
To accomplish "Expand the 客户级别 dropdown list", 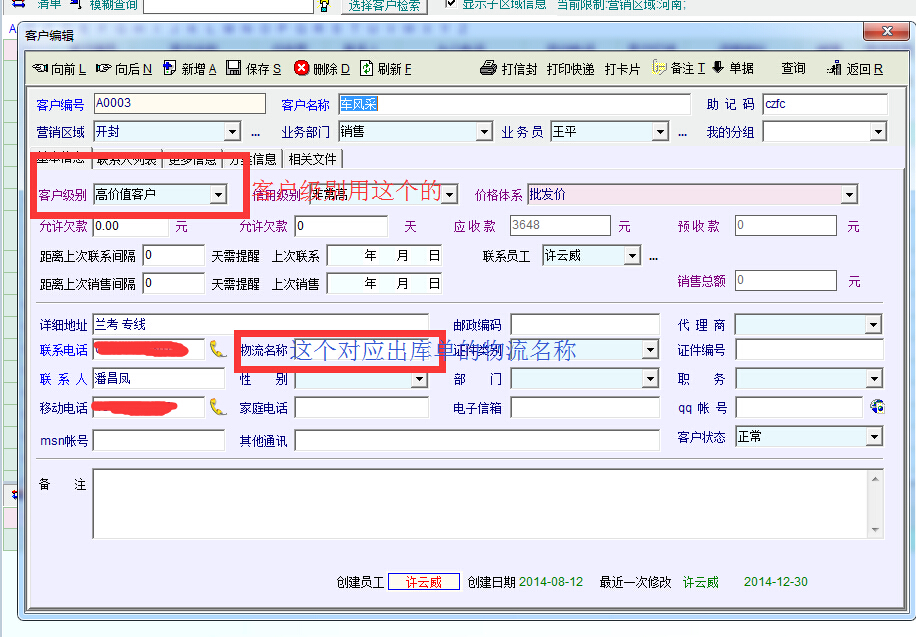I will pyautogui.click(x=218, y=195).
